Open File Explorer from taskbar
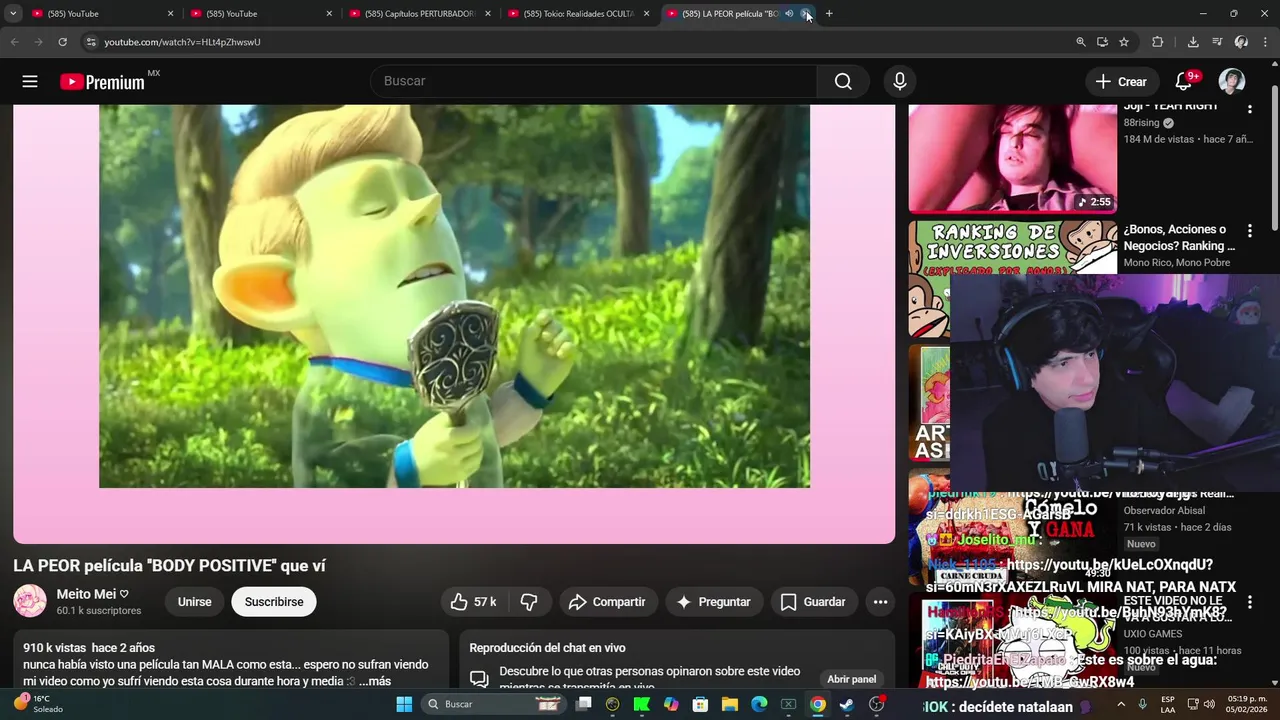The width and height of the screenshot is (1280, 720). coord(729,704)
